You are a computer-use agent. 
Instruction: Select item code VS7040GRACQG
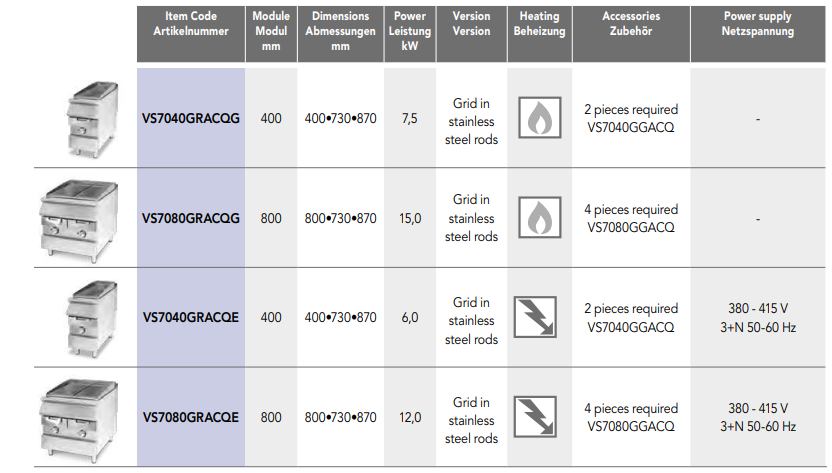tap(191, 119)
